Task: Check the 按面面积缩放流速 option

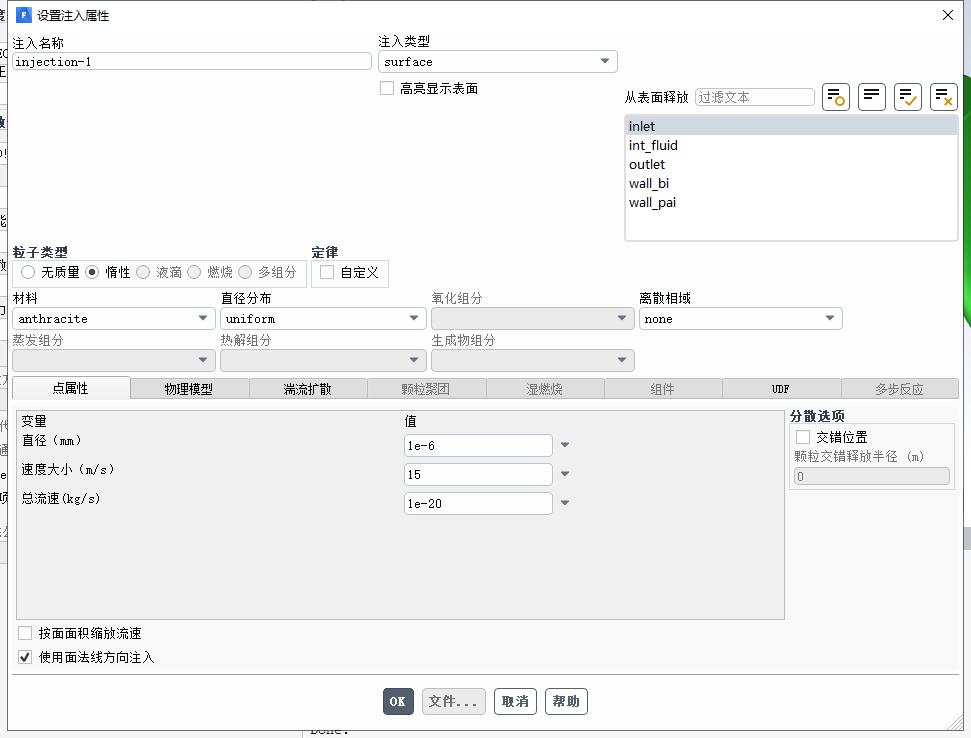Action: coord(26,633)
